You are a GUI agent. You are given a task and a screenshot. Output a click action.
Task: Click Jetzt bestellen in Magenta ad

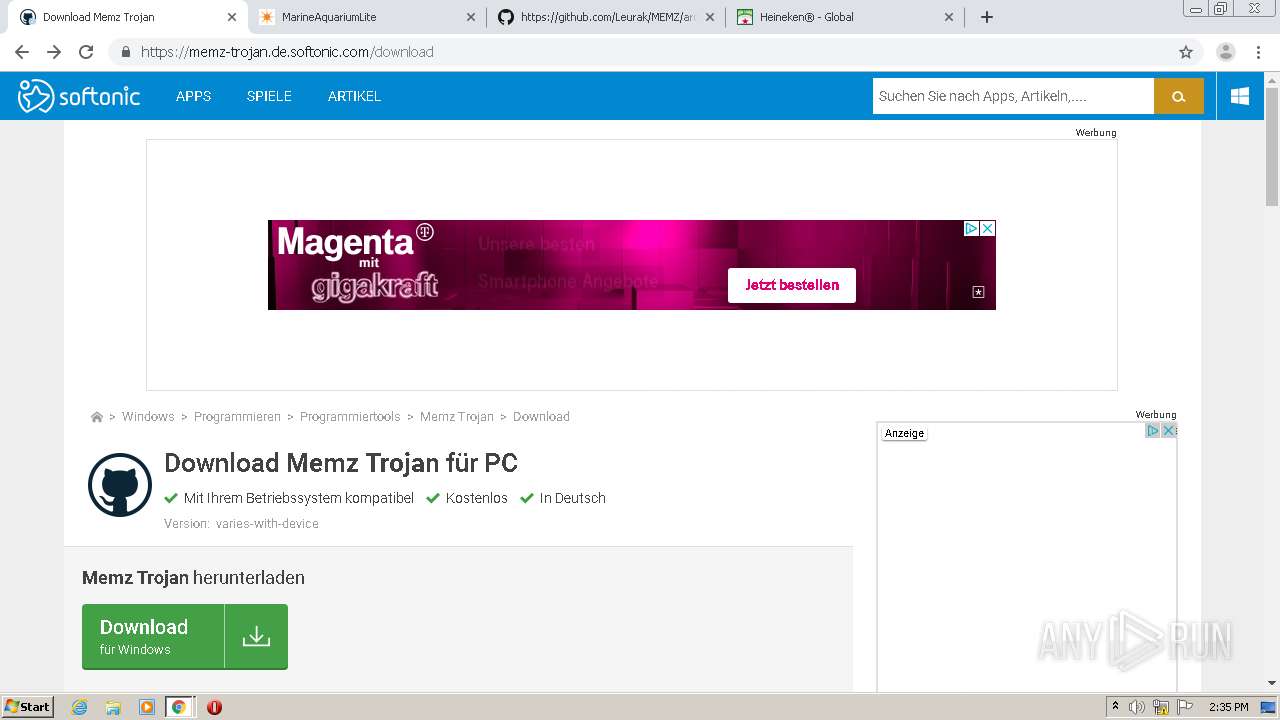coord(792,285)
